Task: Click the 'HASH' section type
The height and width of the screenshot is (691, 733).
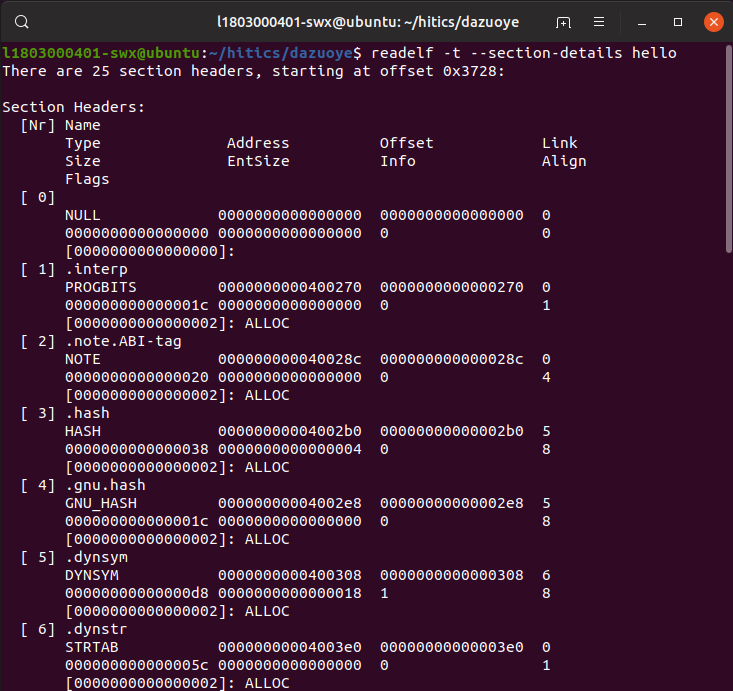Action: pyautogui.click(x=83, y=432)
